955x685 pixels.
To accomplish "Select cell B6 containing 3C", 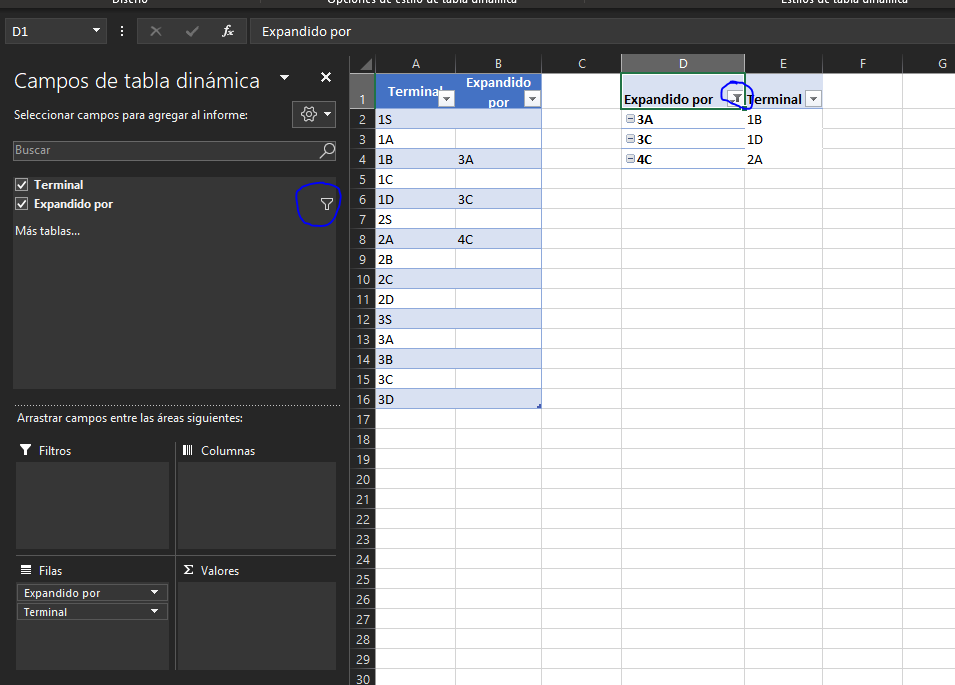I will tap(498, 200).
